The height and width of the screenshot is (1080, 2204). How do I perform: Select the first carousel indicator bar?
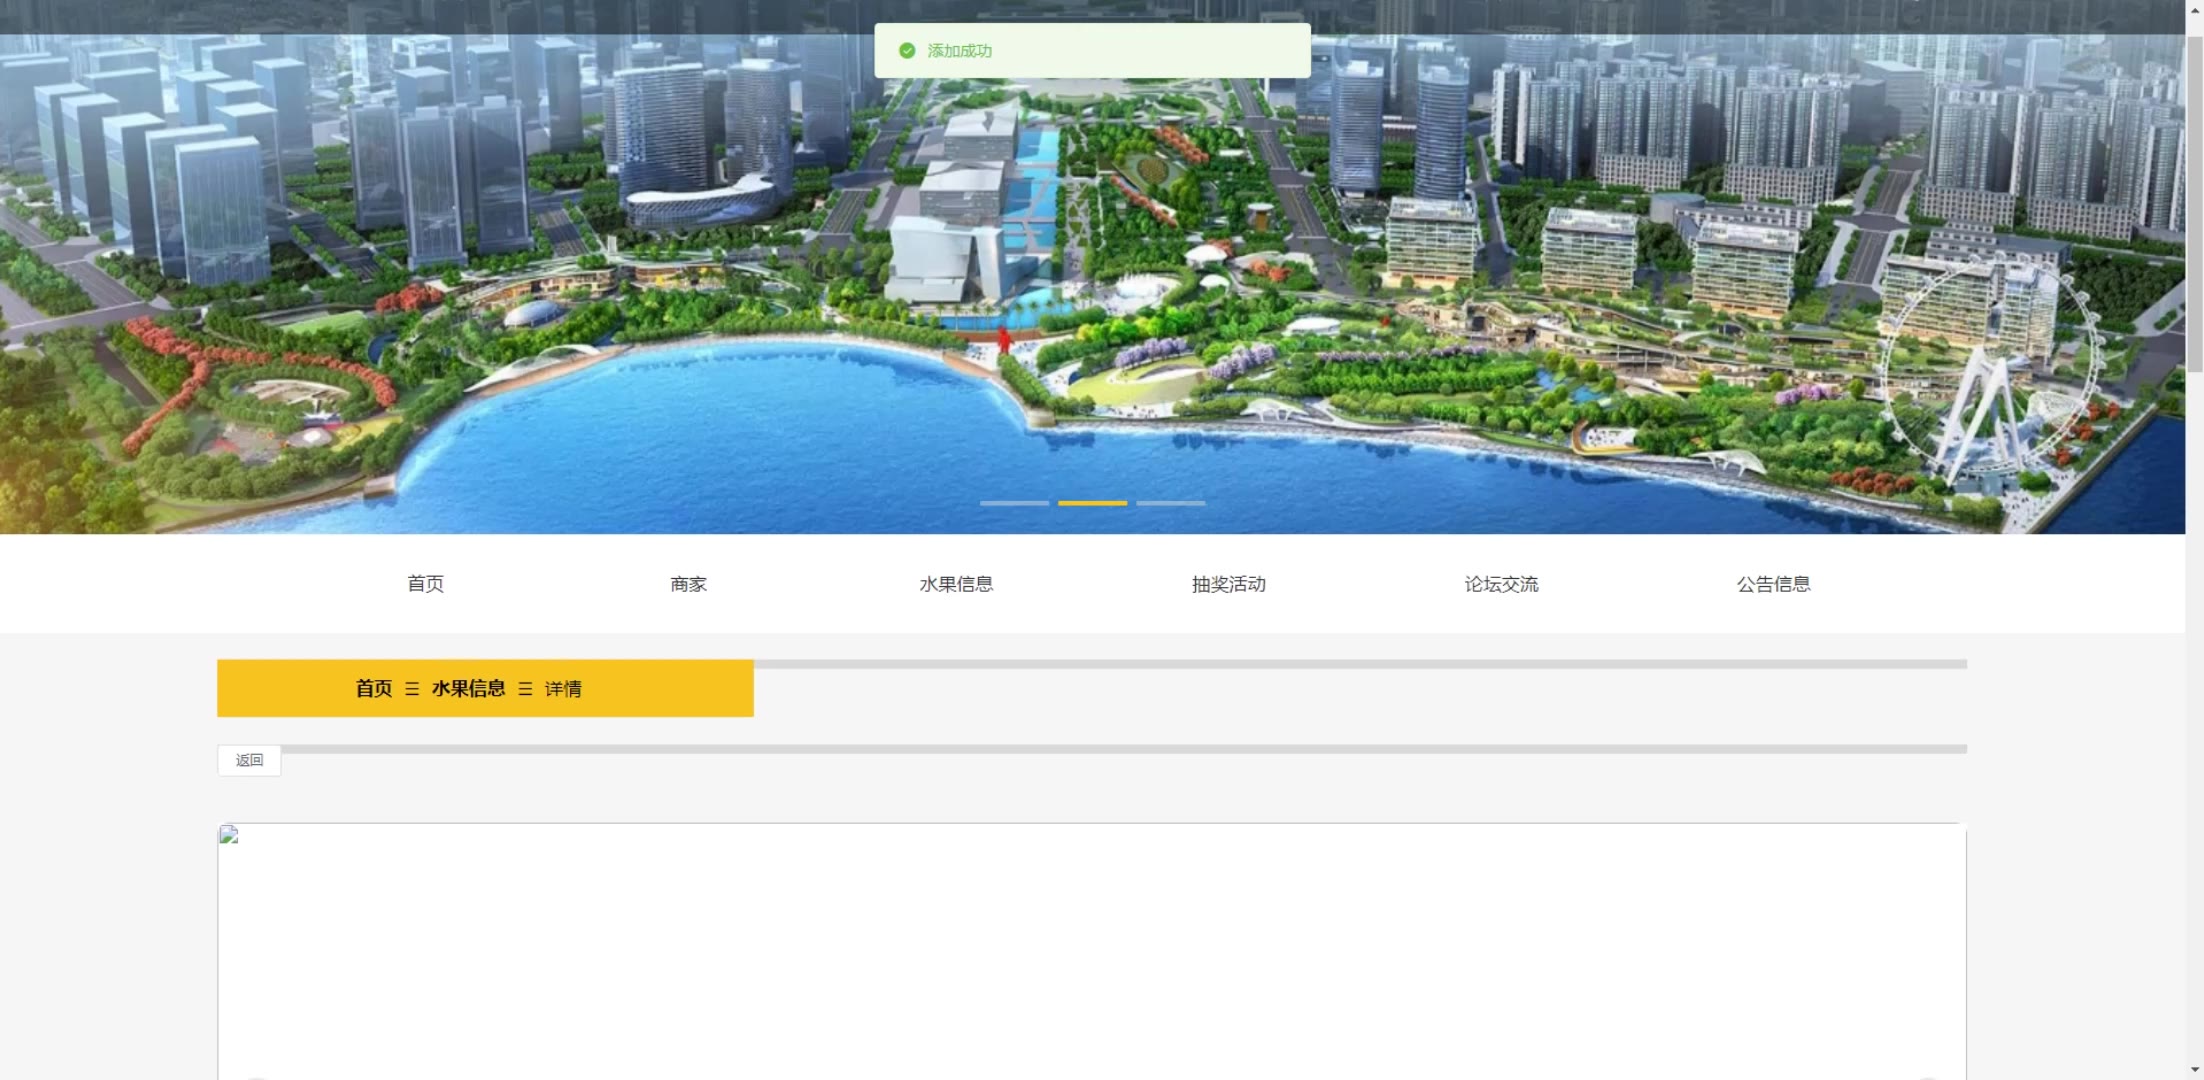point(1014,503)
